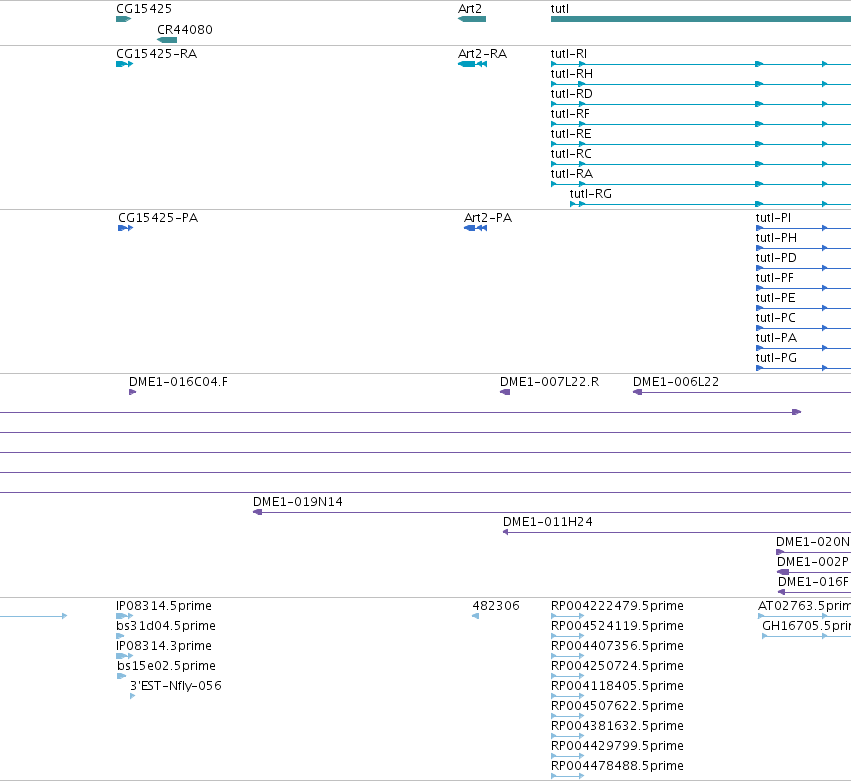Click the tutl gene bar
Viewport: 851px width, 781px height.
point(701,19)
